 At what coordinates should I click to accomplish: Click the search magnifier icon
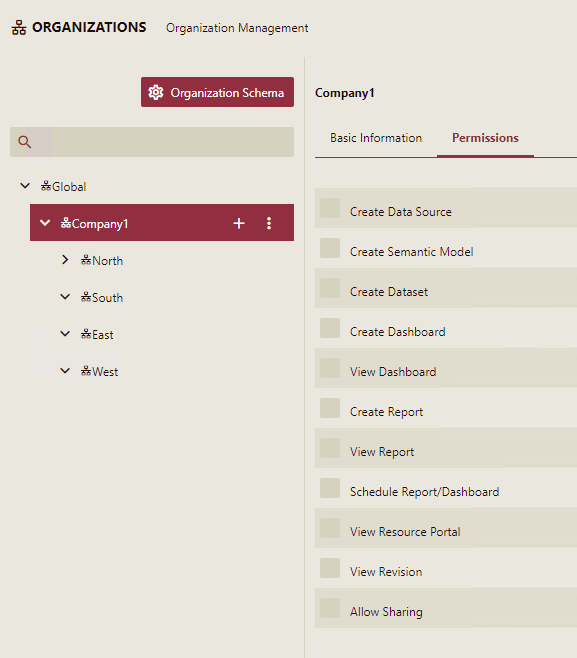[25, 142]
